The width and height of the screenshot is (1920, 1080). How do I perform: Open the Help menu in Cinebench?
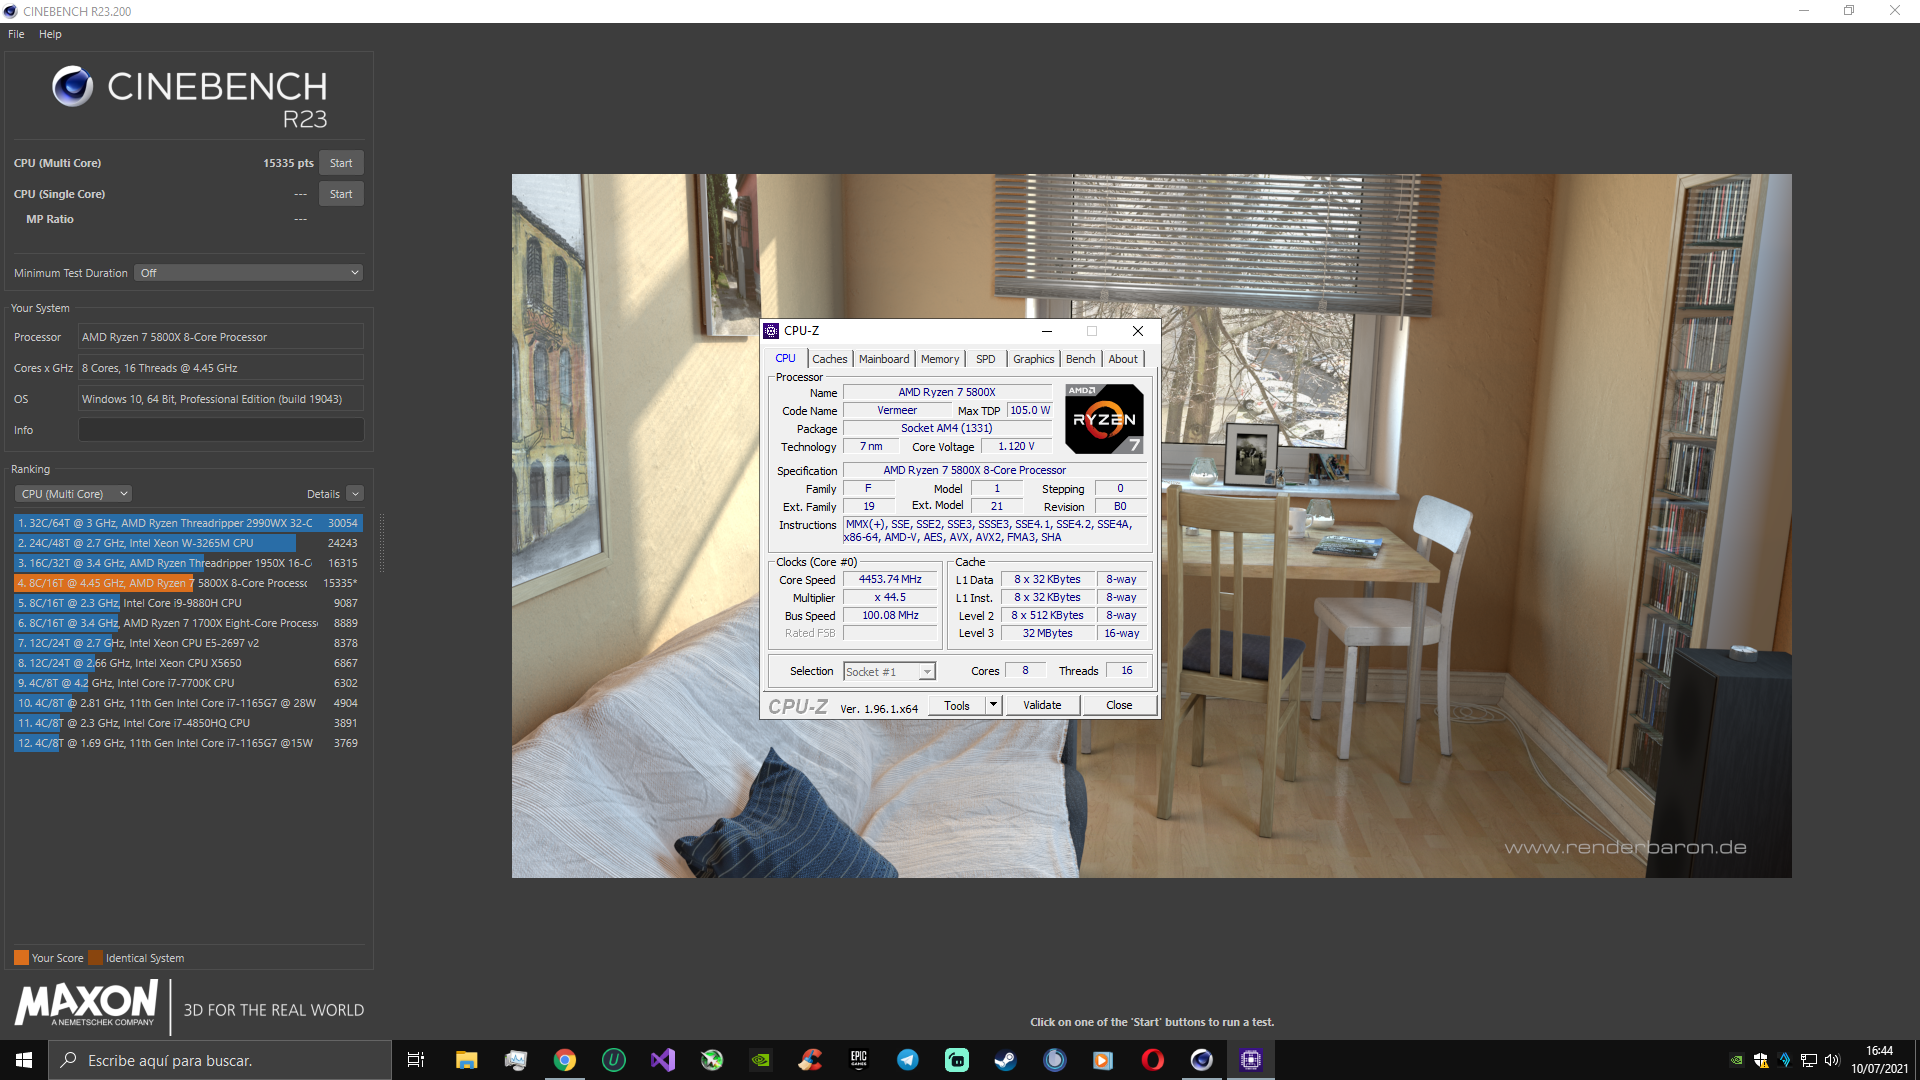coord(50,34)
